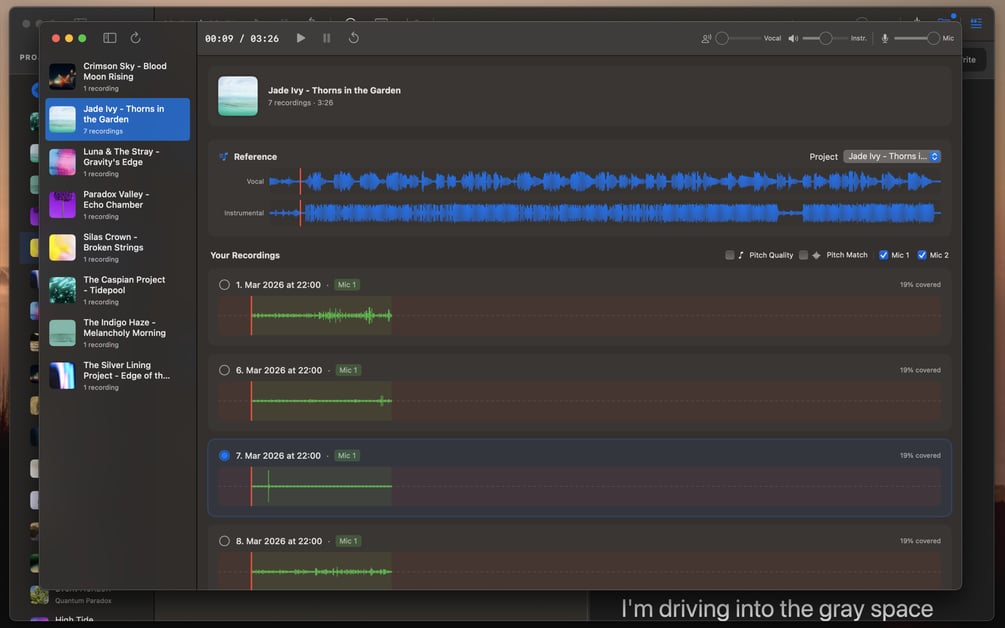Restart the track from the beginning

click(353, 38)
